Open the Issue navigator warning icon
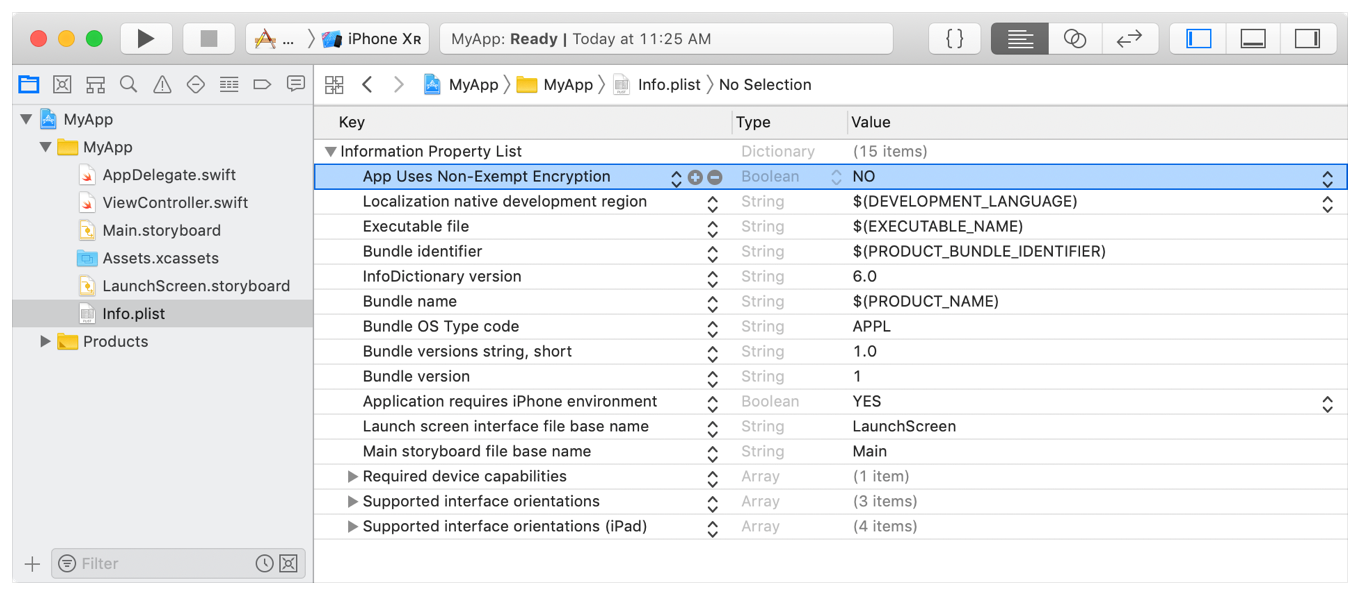This screenshot has height=595, width=1360. (162, 85)
